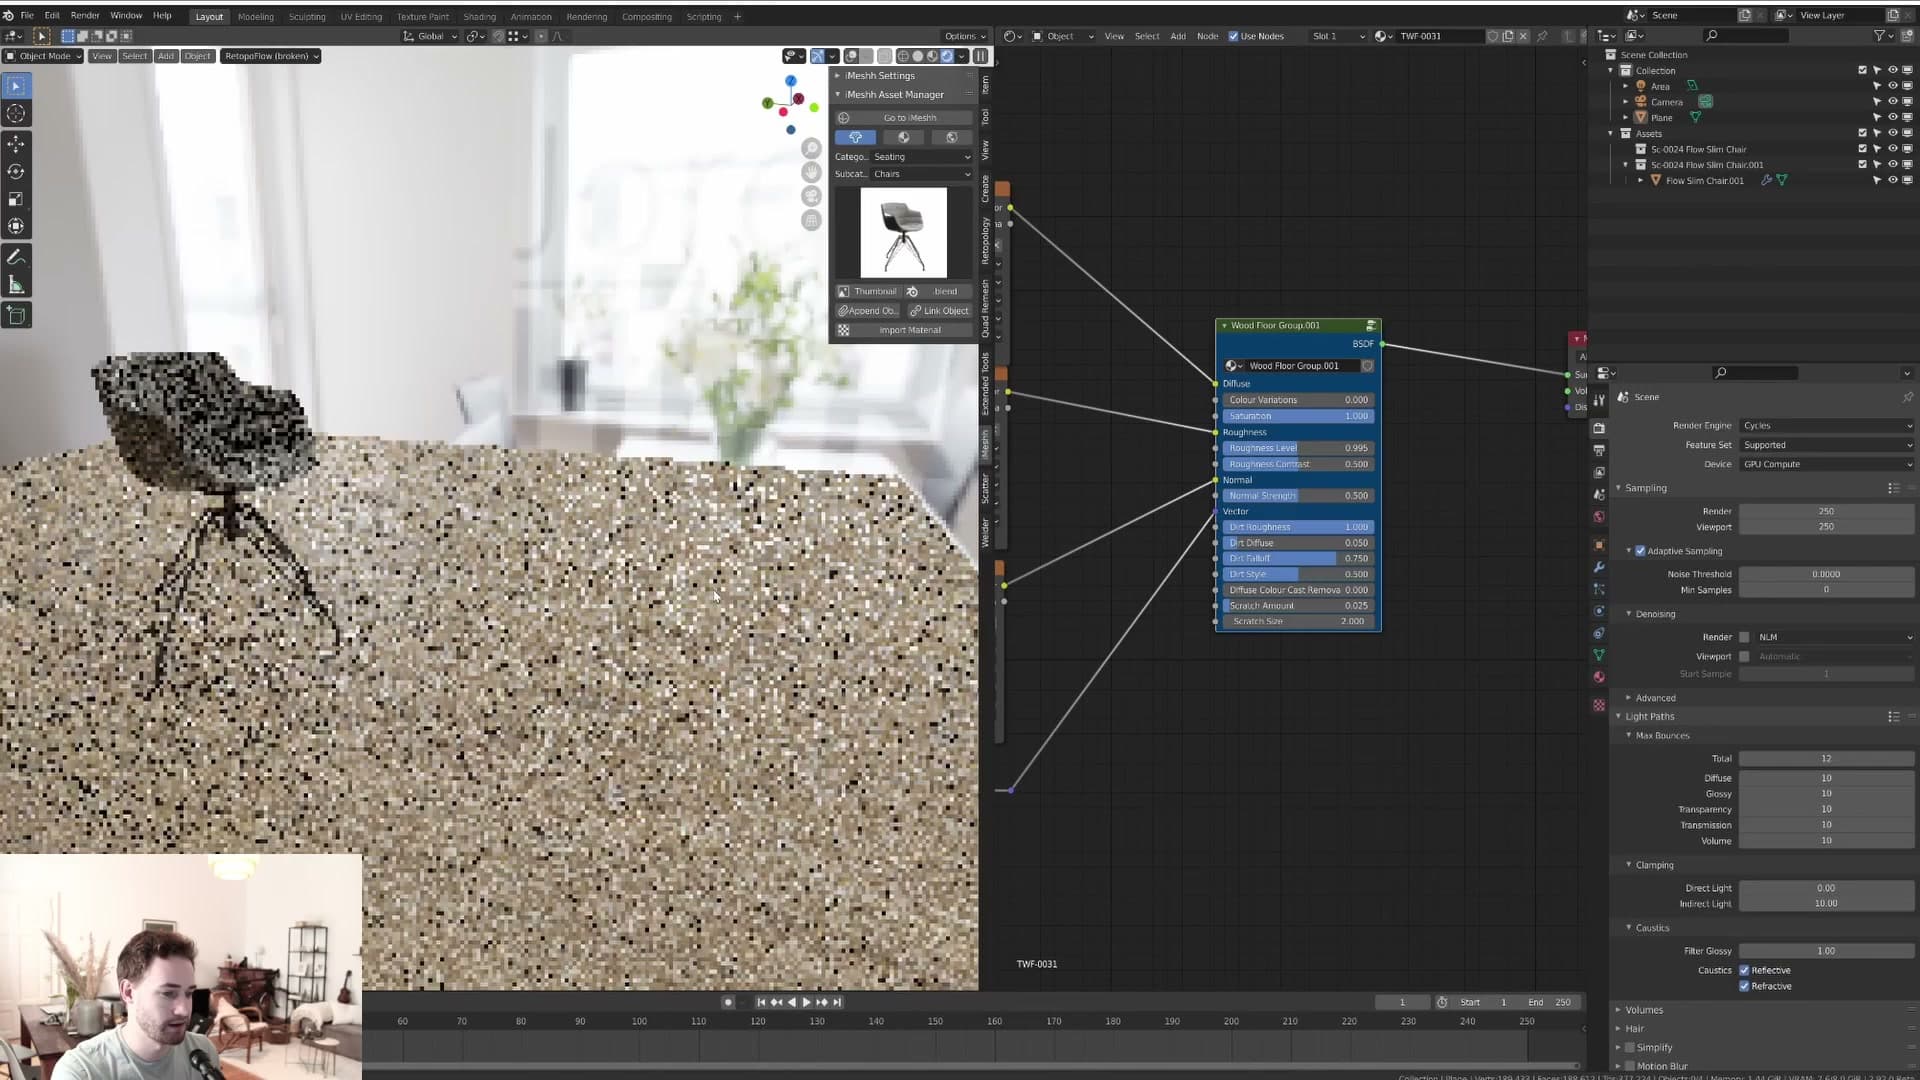Activate the Move tool
This screenshot has height=1080, width=1920.
[x=16, y=144]
